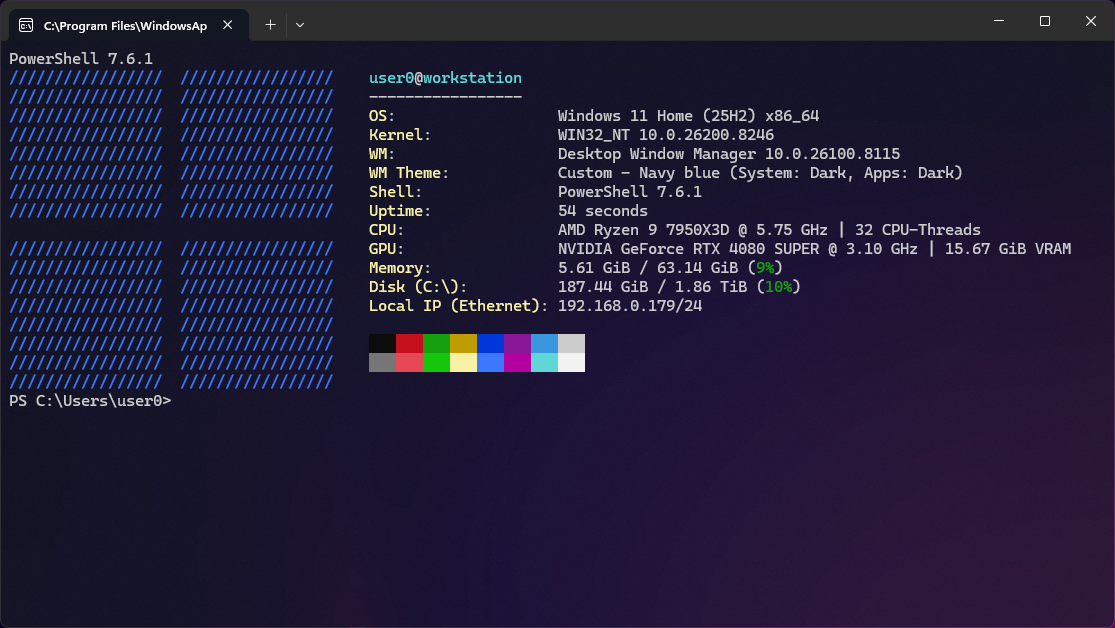Click 'Desktop Window Manager 10.0.26100.8115' text
Image resolution: width=1115 pixels, height=628 pixels.
[729, 154]
